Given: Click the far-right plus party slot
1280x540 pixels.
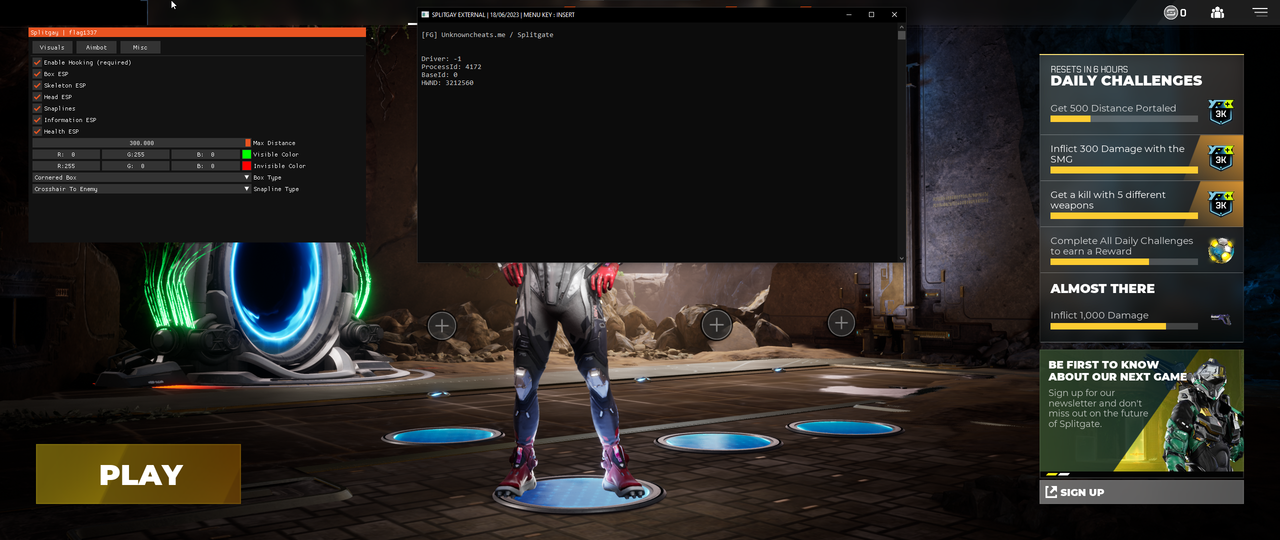Looking at the screenshot, I should click(842, 323).
